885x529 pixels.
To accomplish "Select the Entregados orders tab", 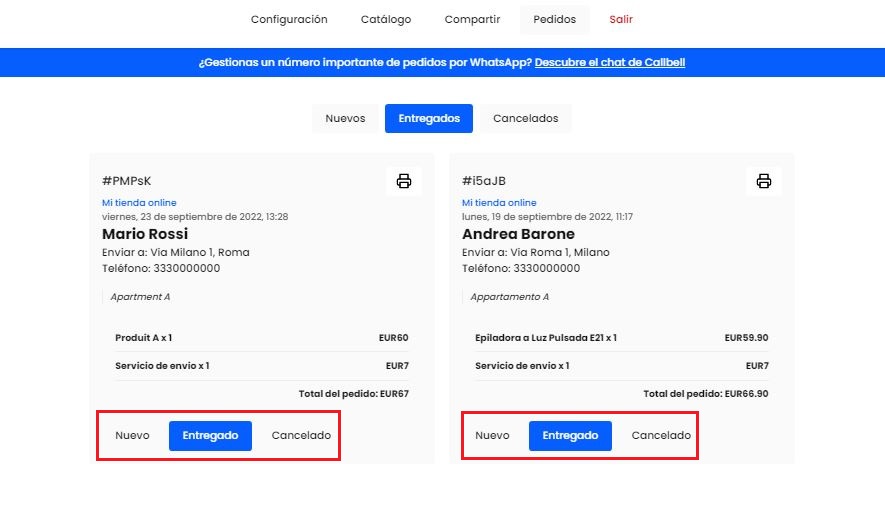I will tap(429, 118).
